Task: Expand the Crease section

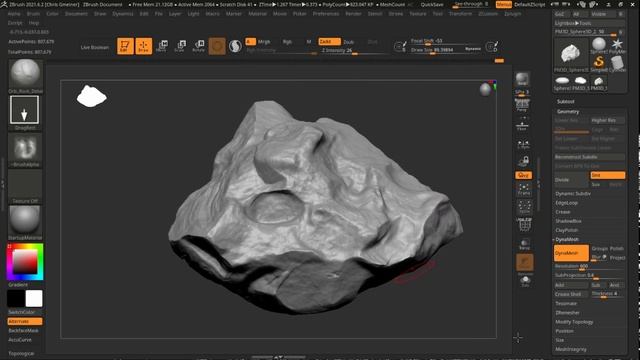Action: [562, 212]
